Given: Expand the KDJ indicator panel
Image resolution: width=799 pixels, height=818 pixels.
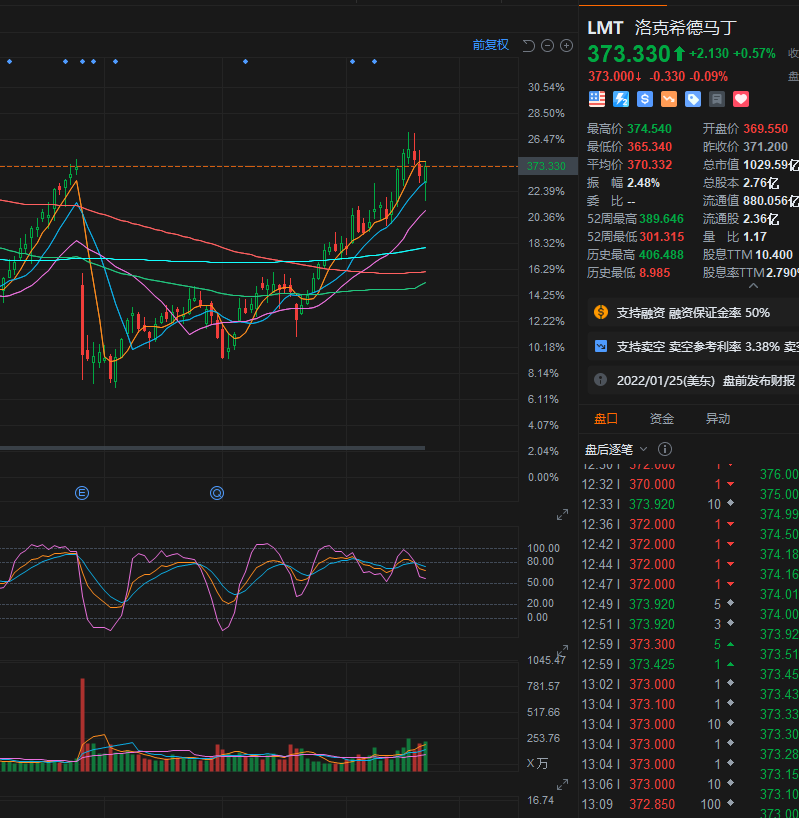Looking at the screenshot, I should coord(562,651).
